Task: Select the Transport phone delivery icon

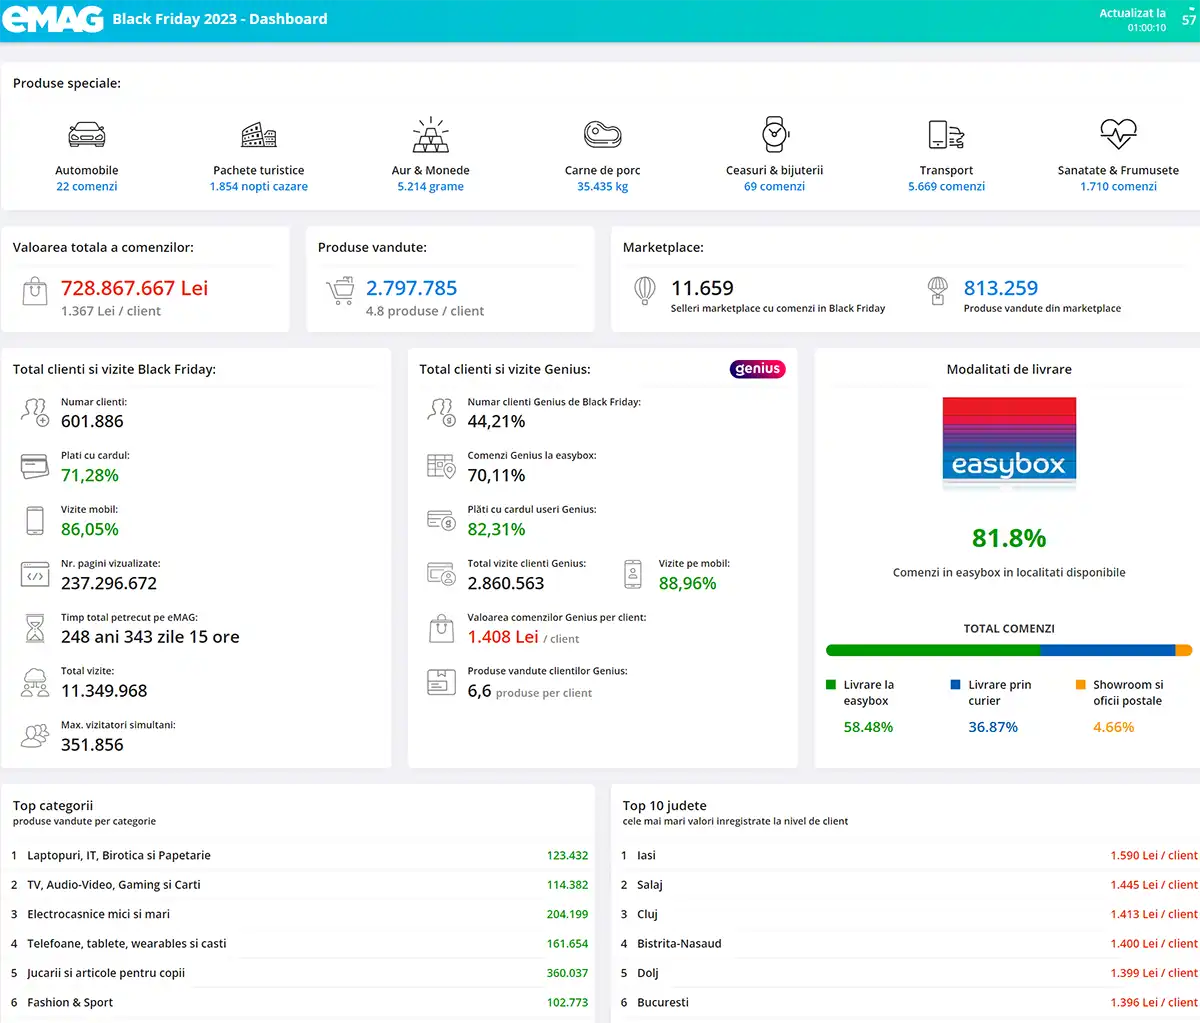Action: point(946,134)
